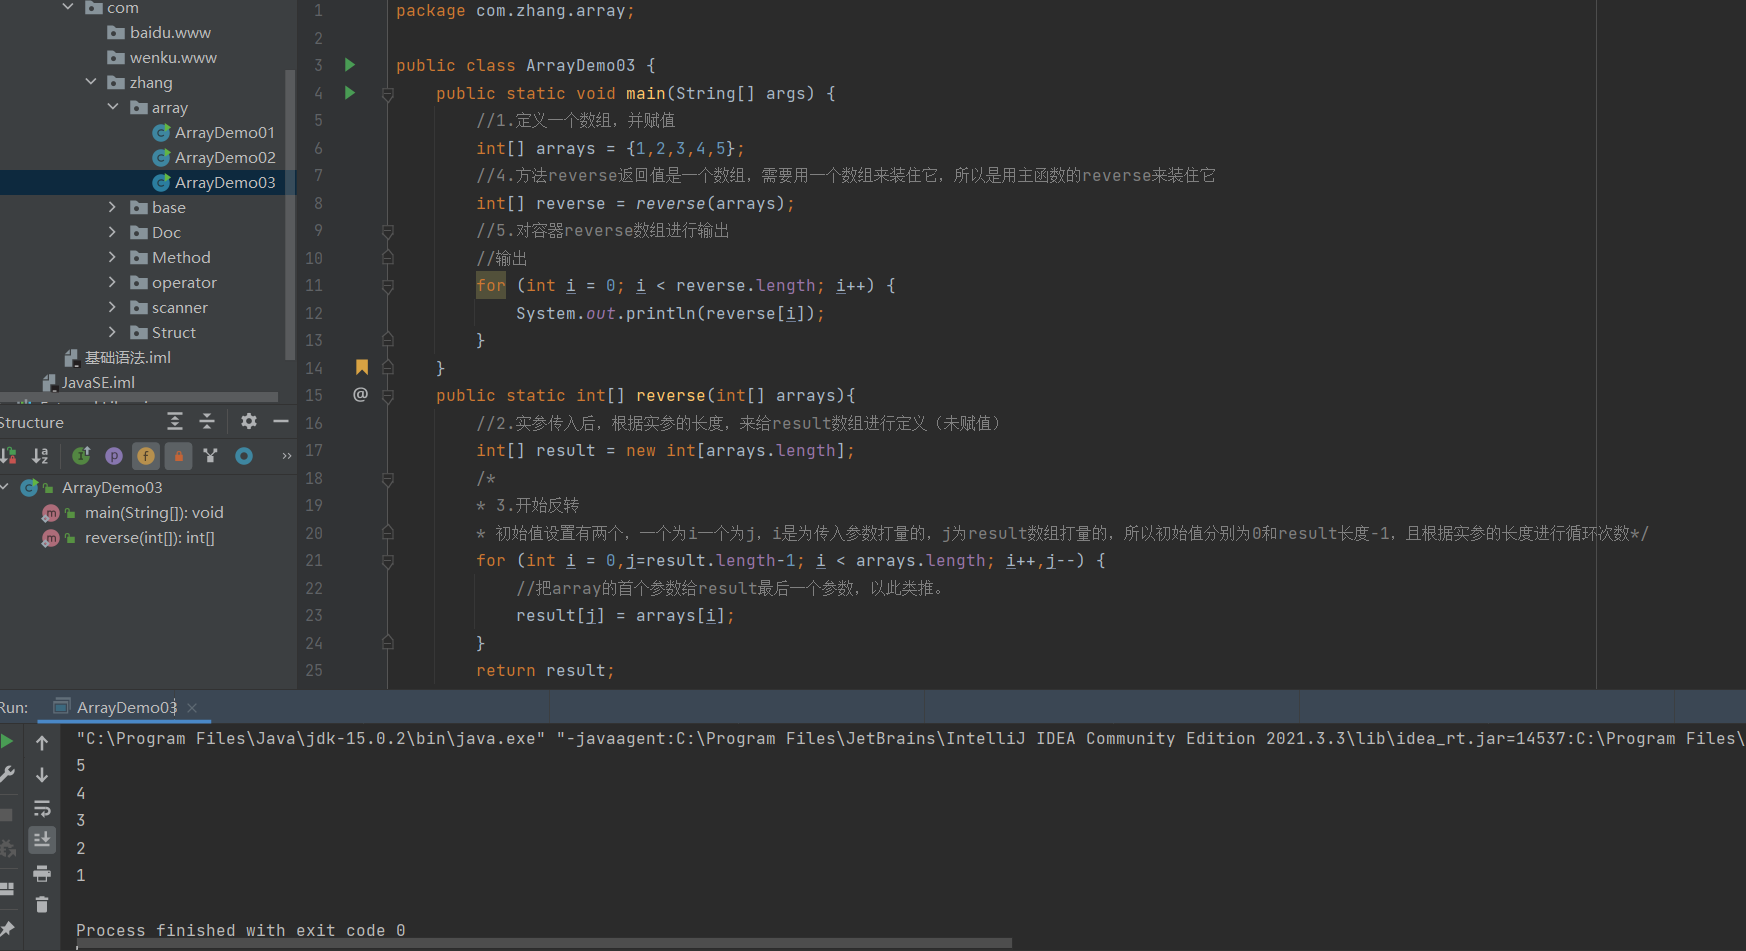The width and height of the screenshot is (1746, 951).
Task: Open run configuration wrench settings
Action: click(6, 774)
